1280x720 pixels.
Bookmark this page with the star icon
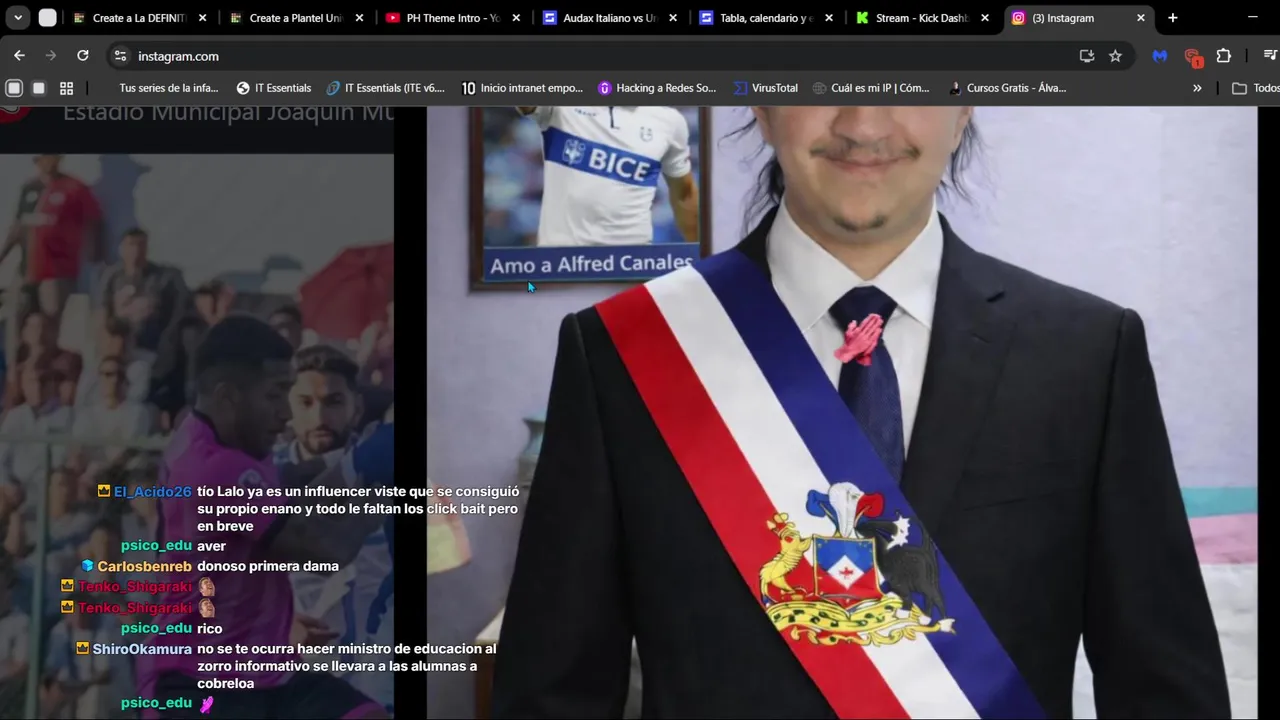coord(1115,56)
